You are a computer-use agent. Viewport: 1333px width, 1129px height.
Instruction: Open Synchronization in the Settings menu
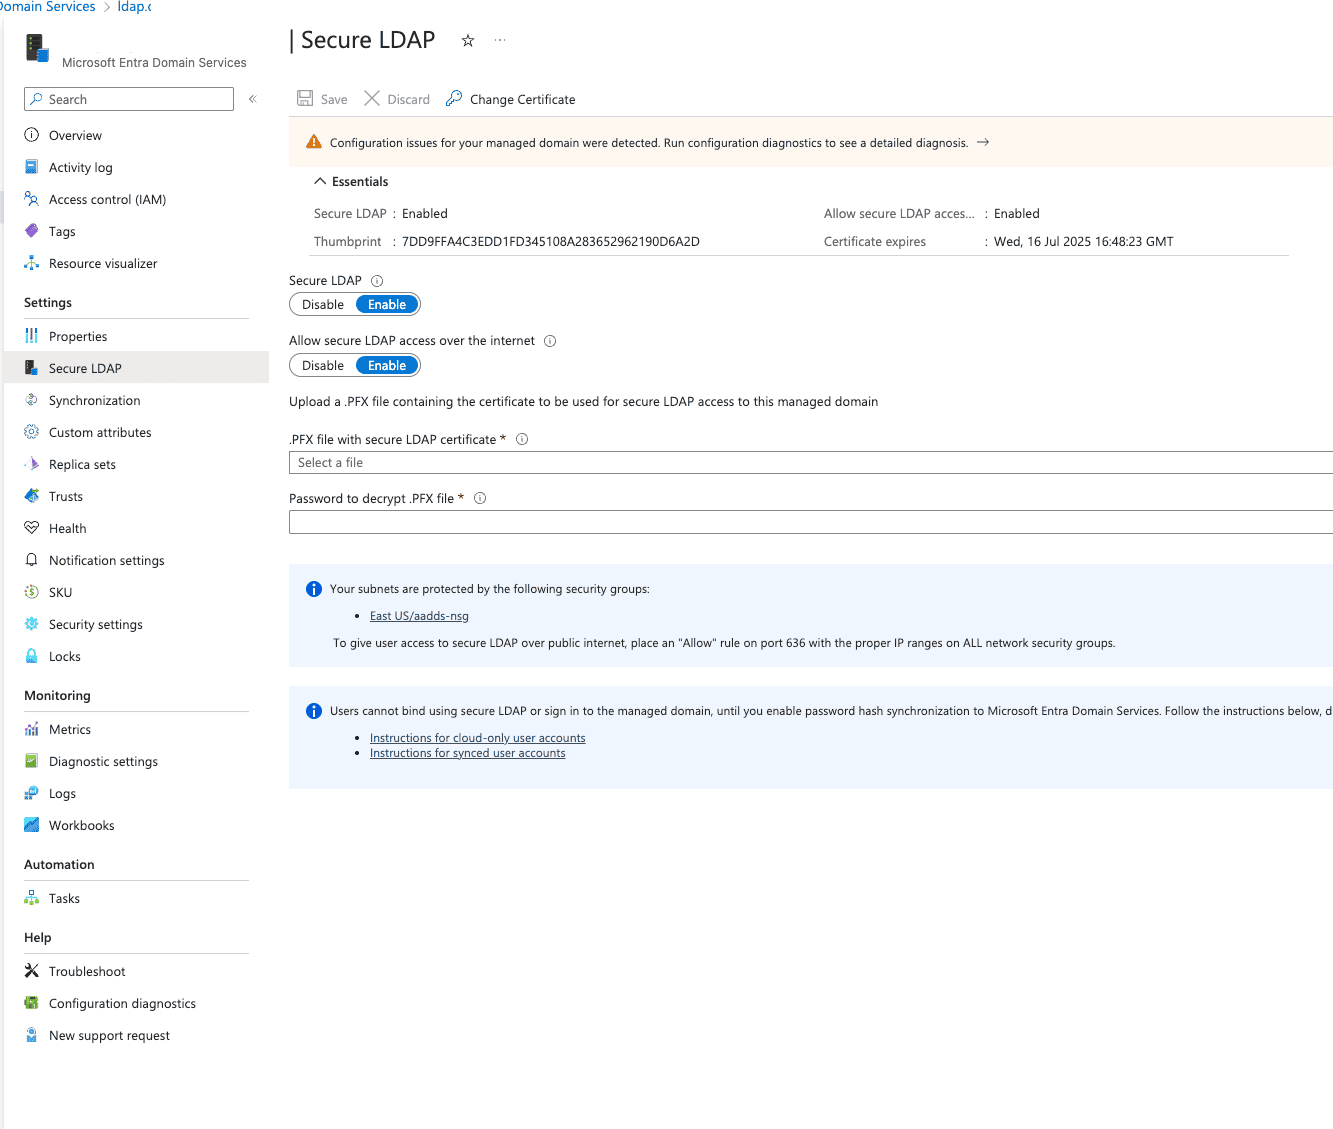coord(94,400)
